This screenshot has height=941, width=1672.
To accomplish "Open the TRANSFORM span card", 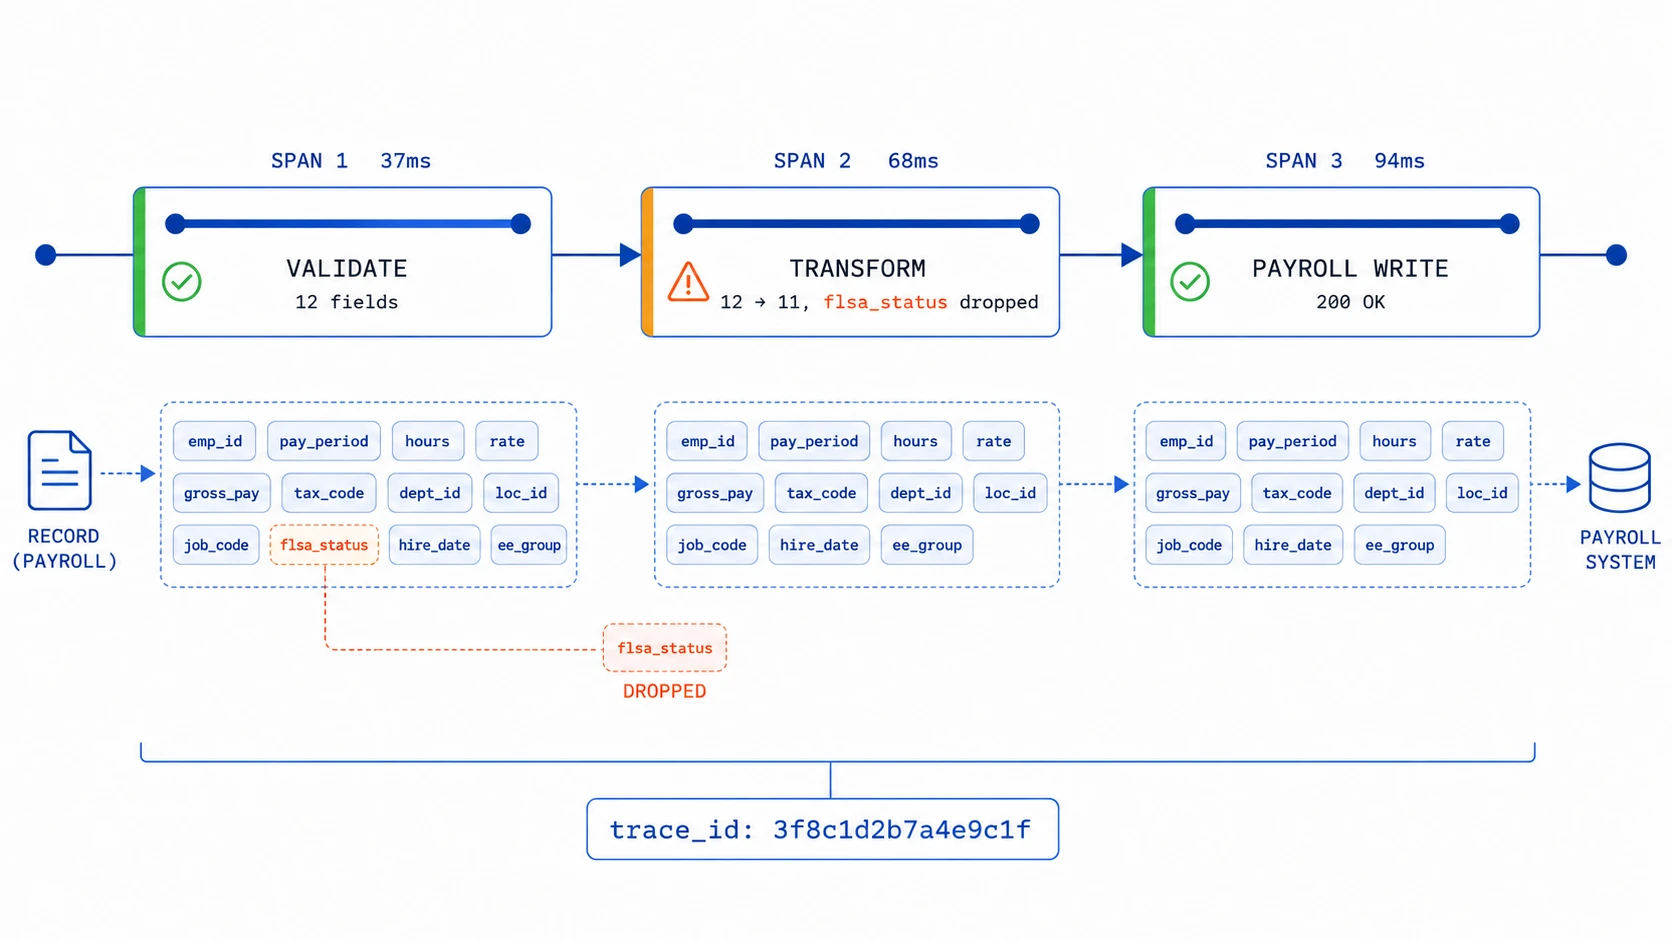I will [850, 262].
